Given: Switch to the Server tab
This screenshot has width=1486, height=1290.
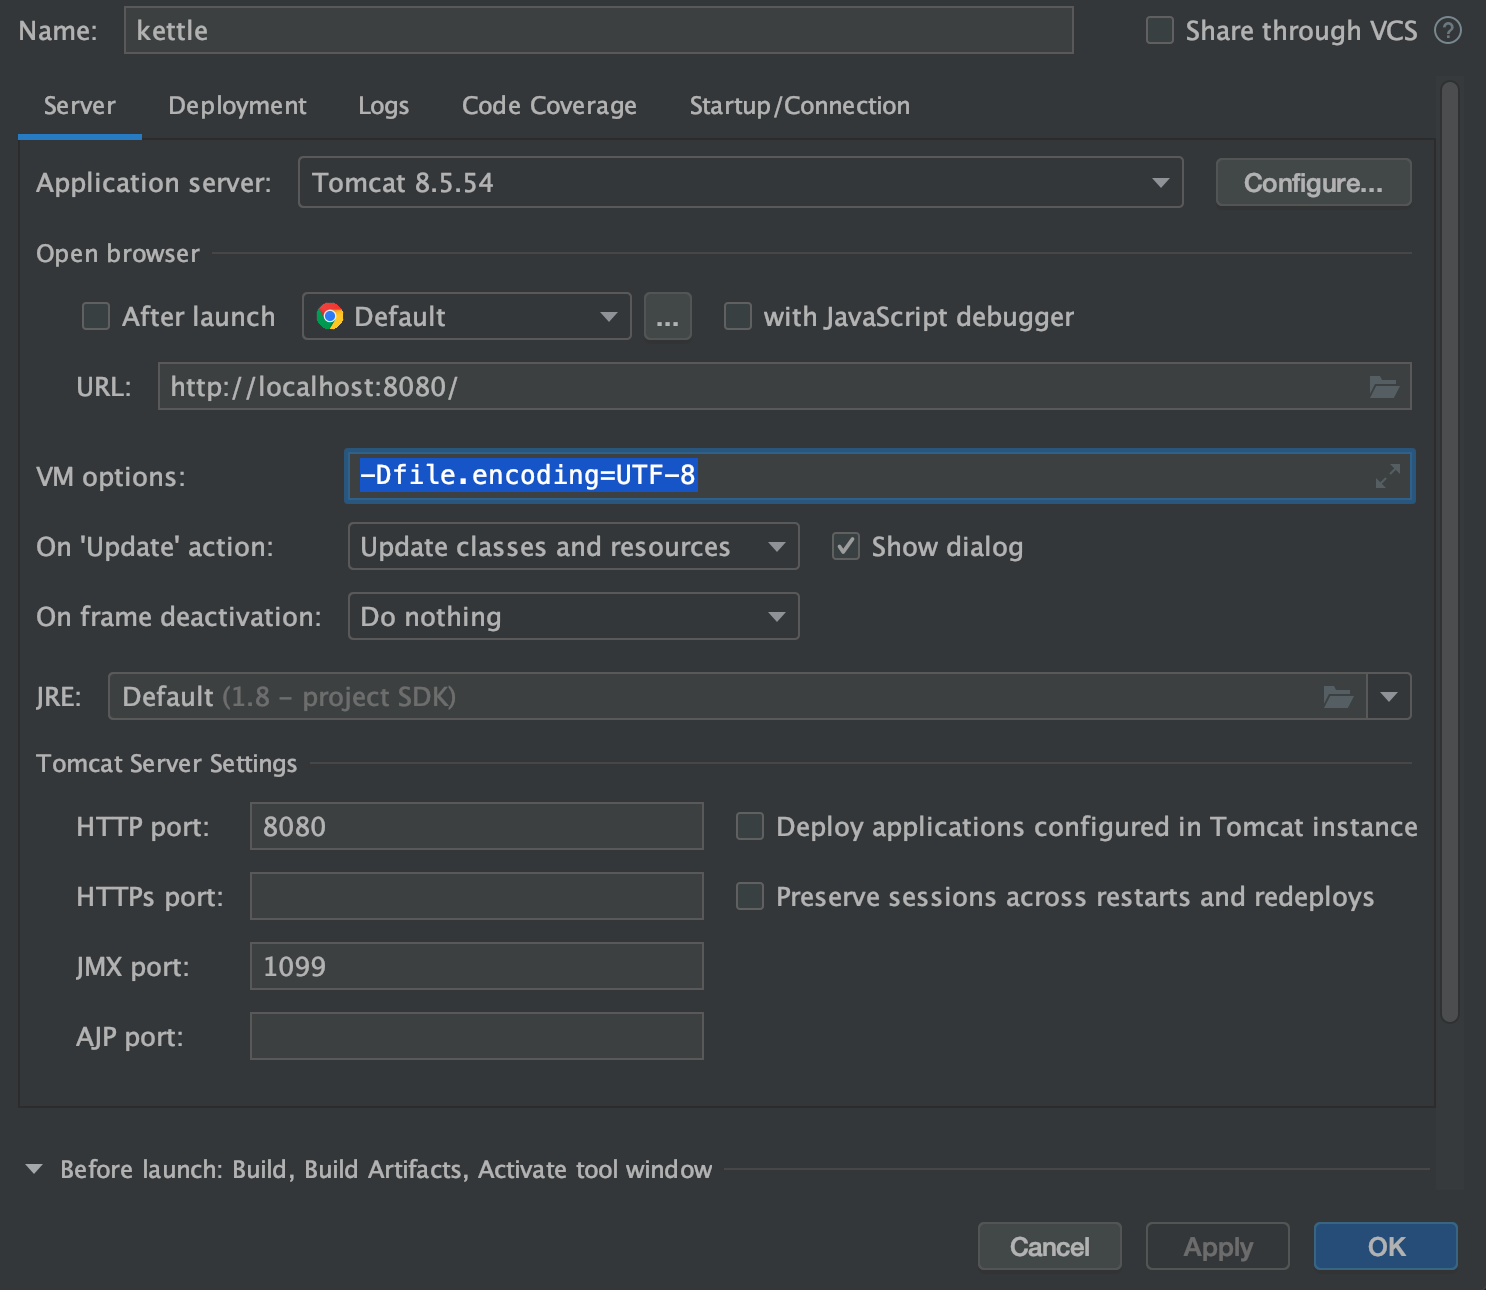Looking at the screenshot, I should pos(80,106).
